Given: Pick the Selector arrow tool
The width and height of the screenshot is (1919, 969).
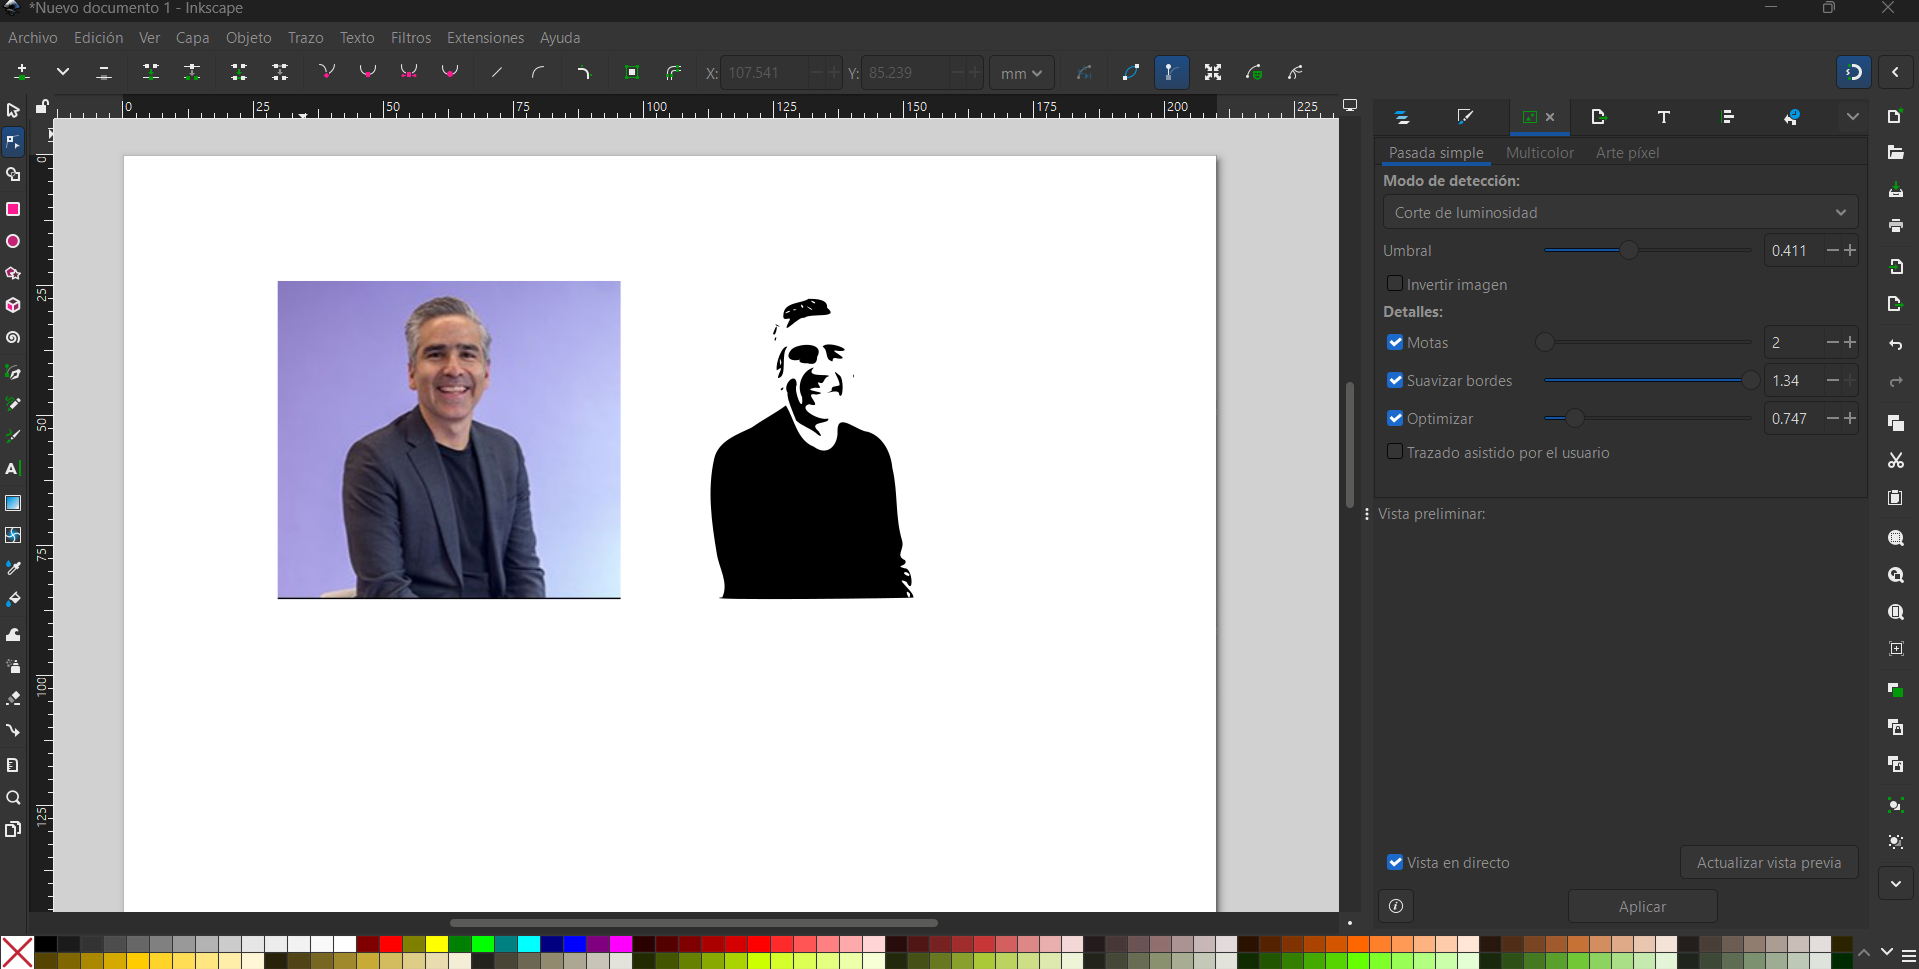Looking at the screenshot, I should (x=13, y=110).
